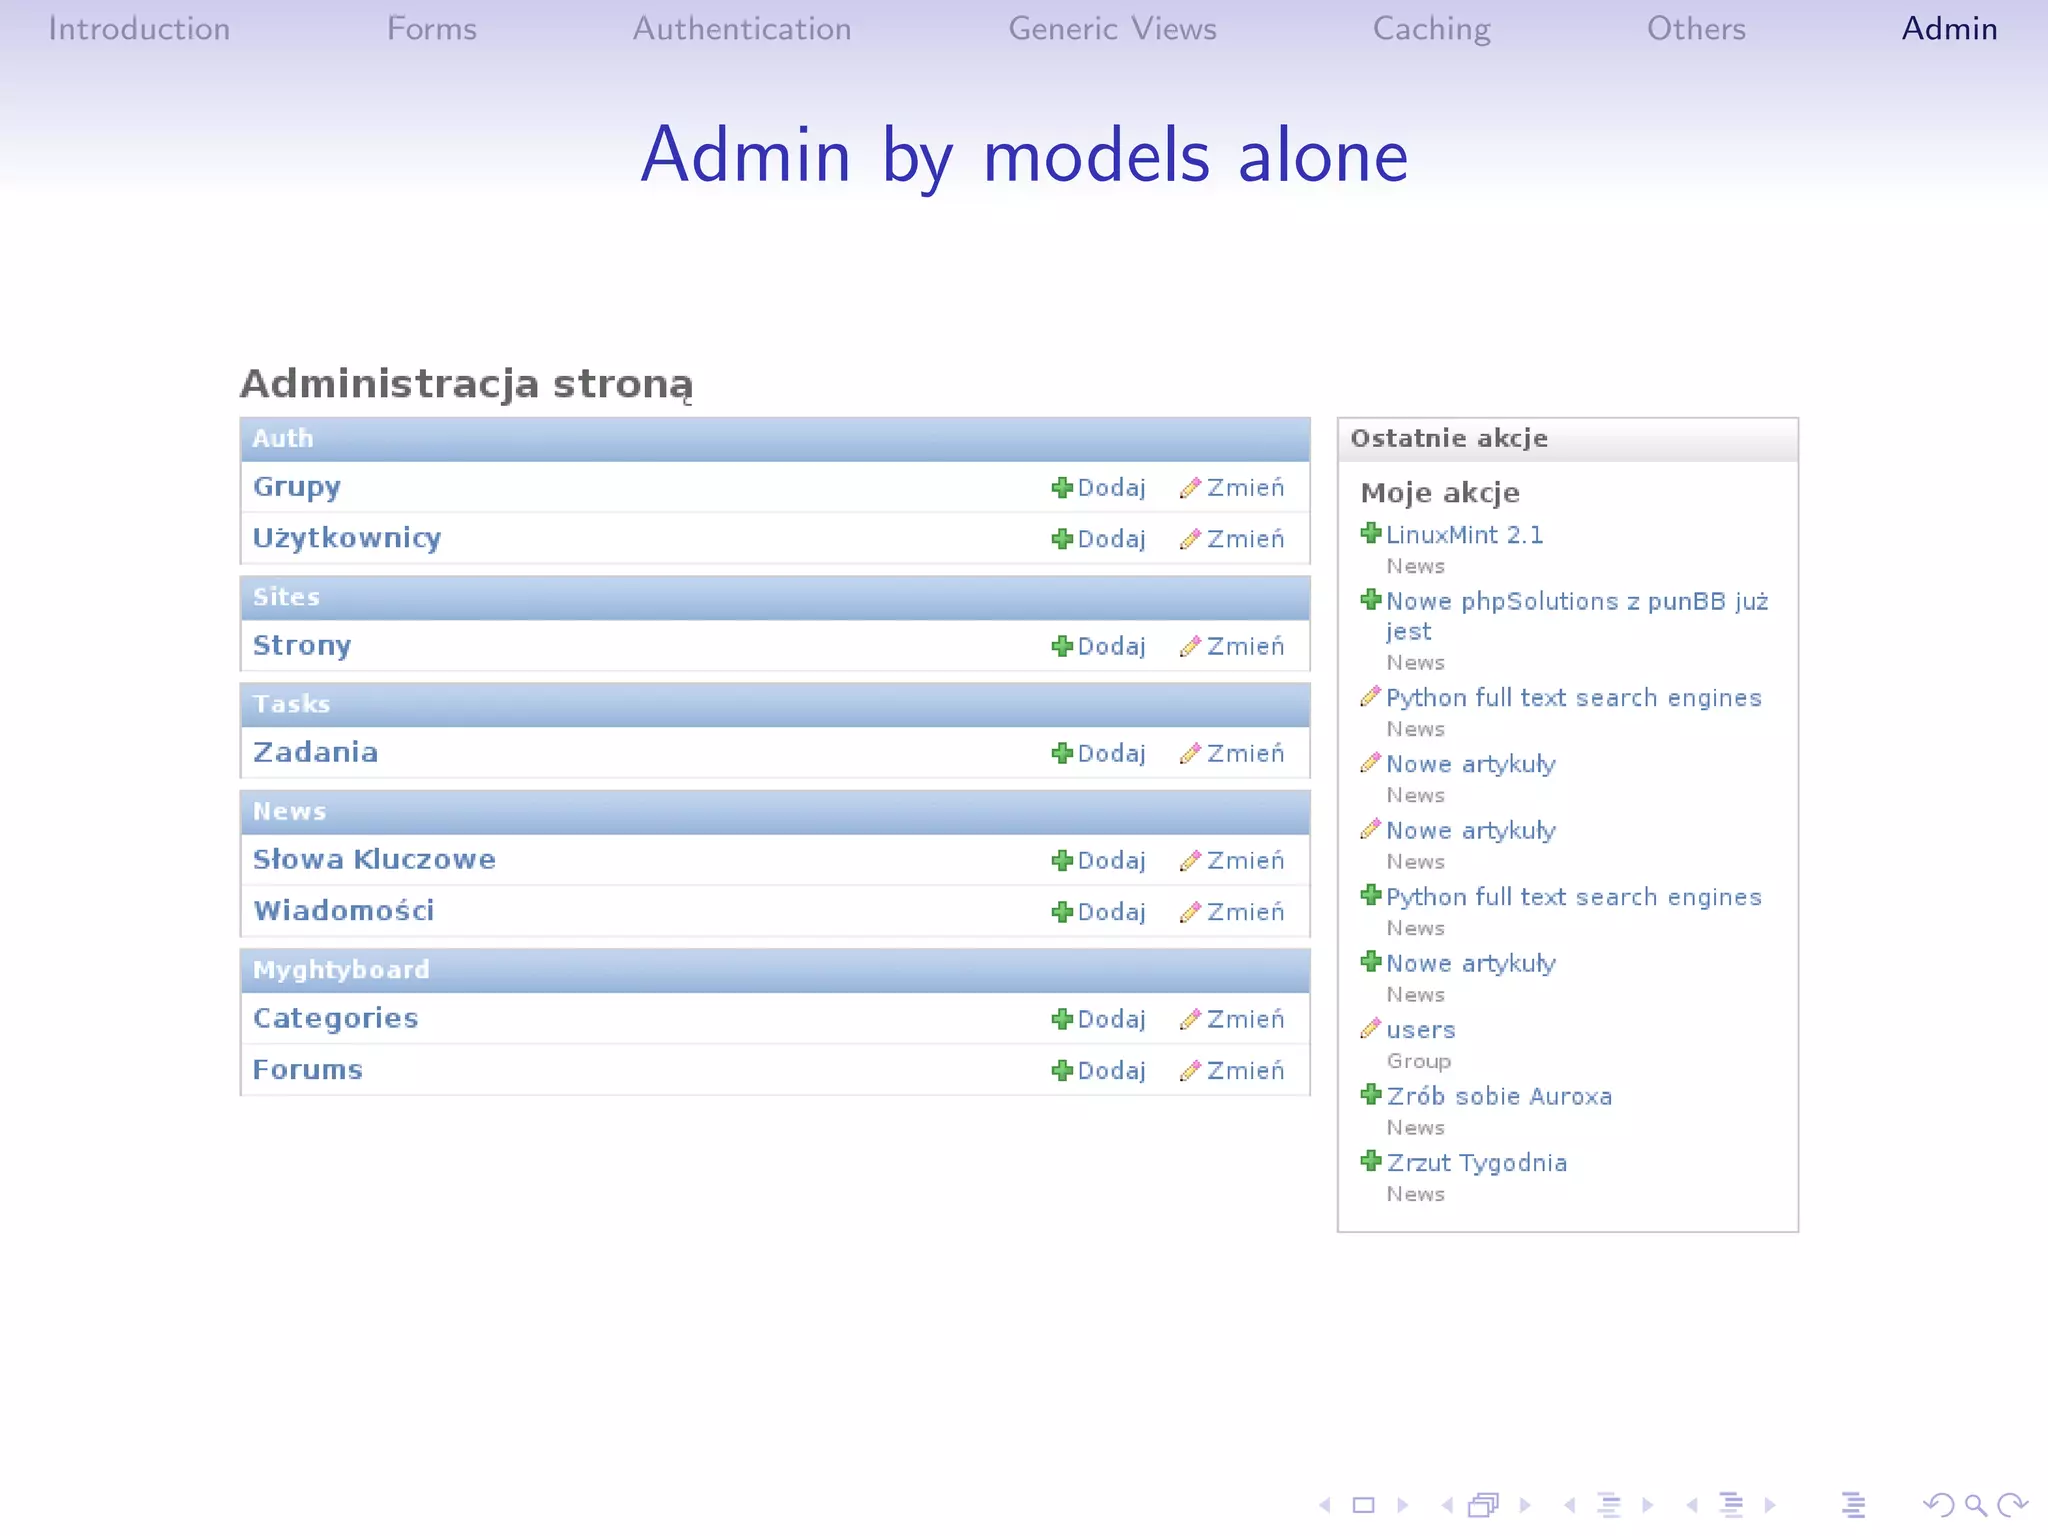The width and height of the screenshot is (2048, 1536).
Task: Click the pencil icon beside the users Group entry
Action: 1371,1028
